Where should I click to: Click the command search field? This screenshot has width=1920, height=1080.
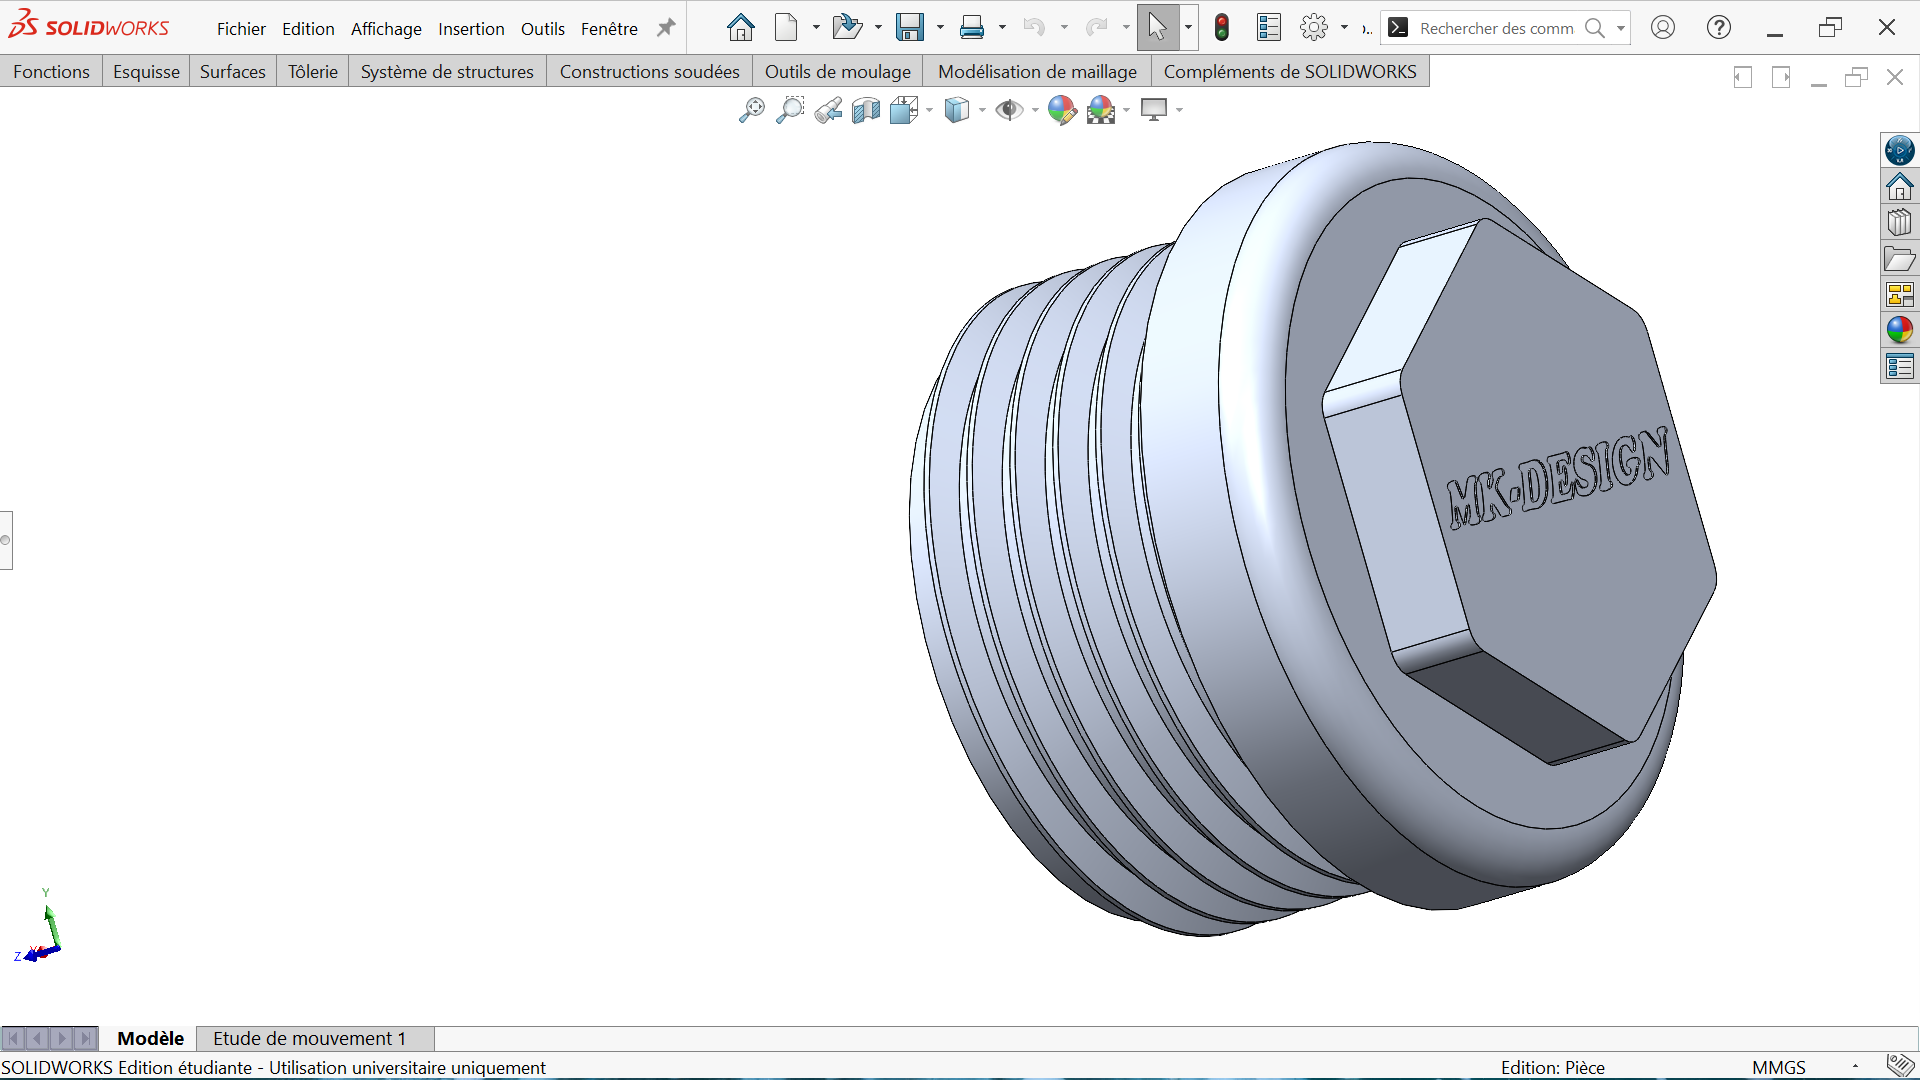(x=1495, y=28)
